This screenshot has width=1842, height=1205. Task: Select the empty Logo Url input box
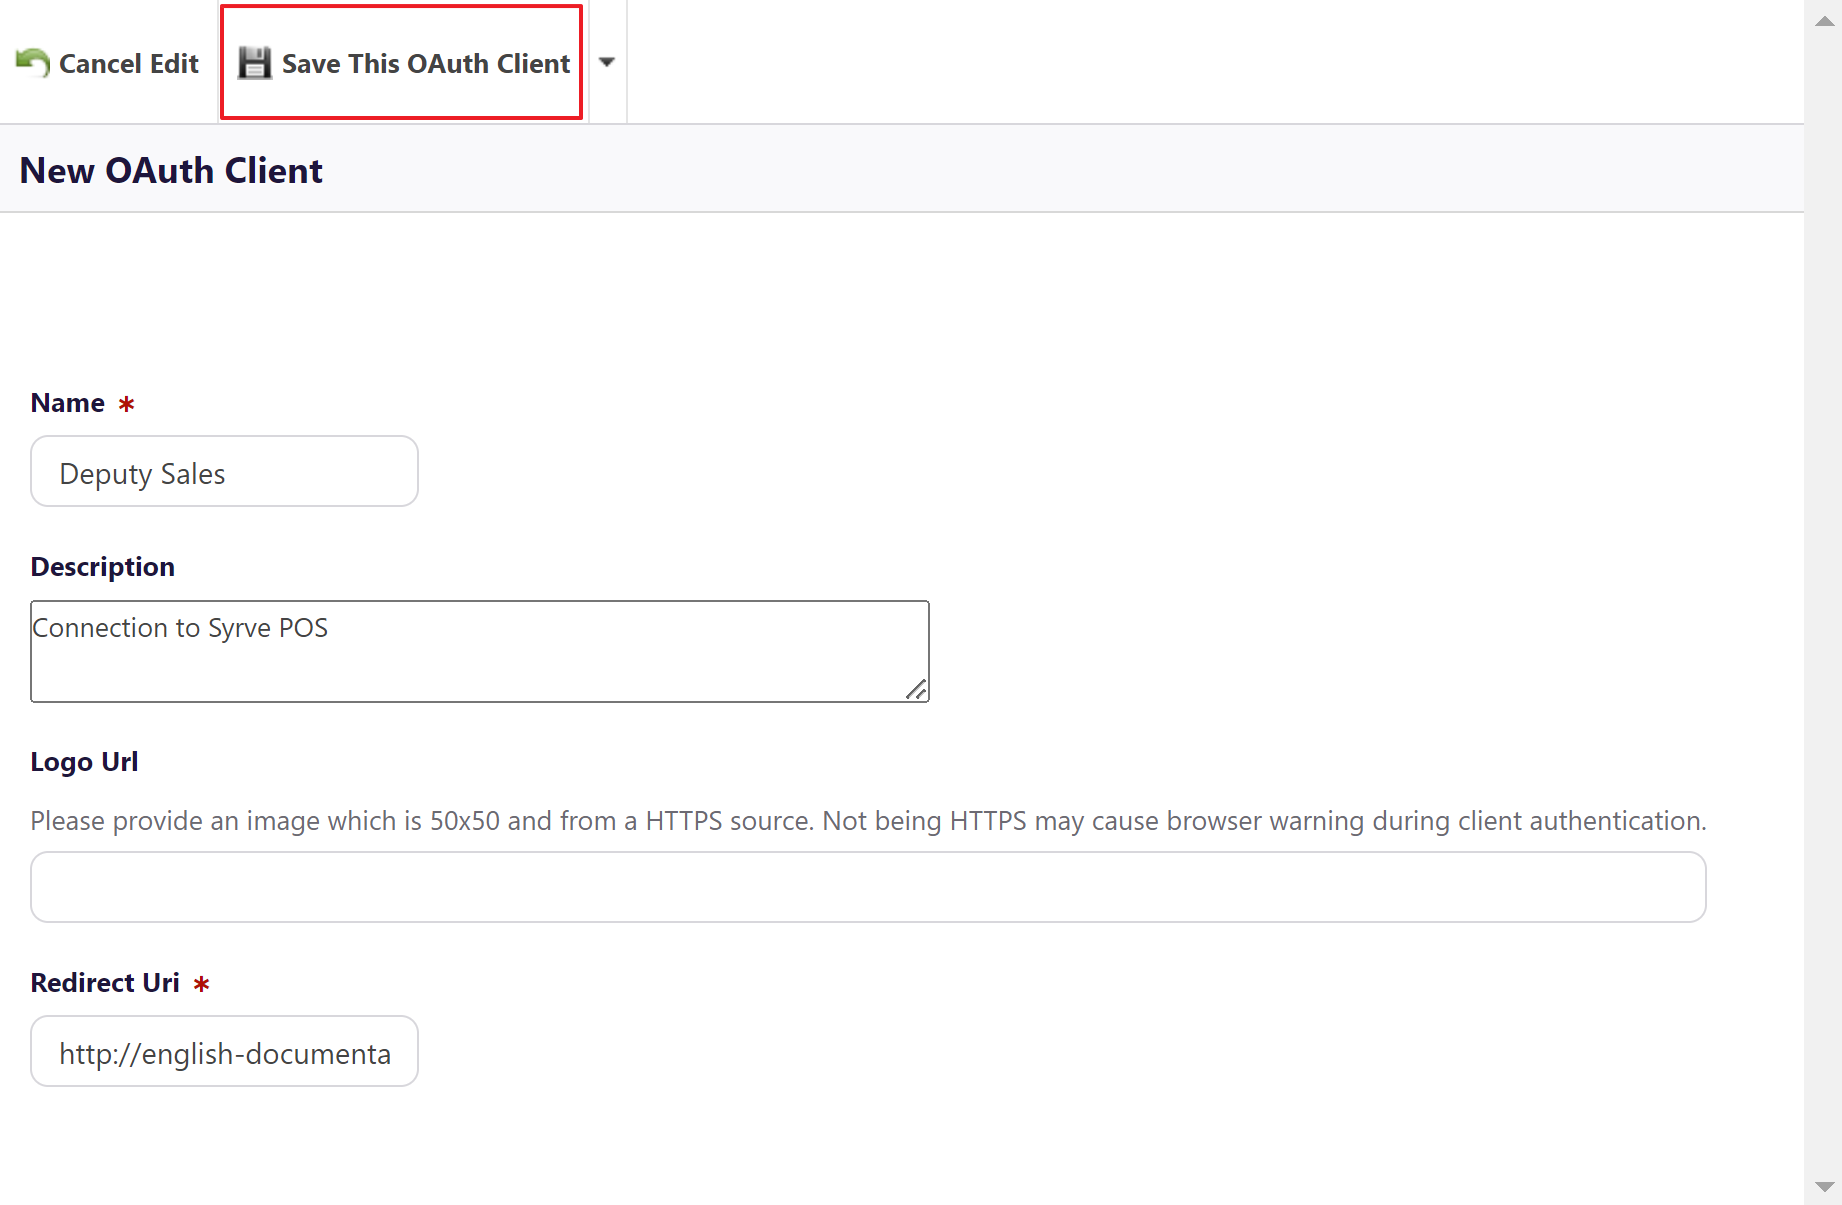[x=867, y=887]
